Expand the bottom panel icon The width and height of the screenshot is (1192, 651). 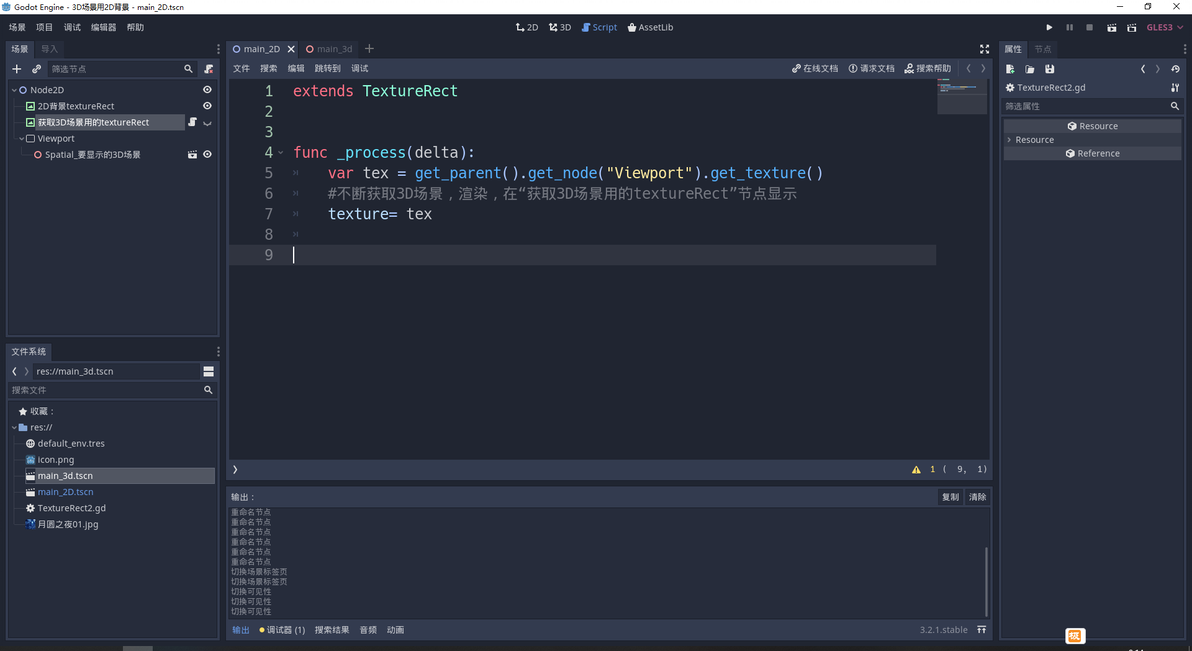click(x=981, y=630)
